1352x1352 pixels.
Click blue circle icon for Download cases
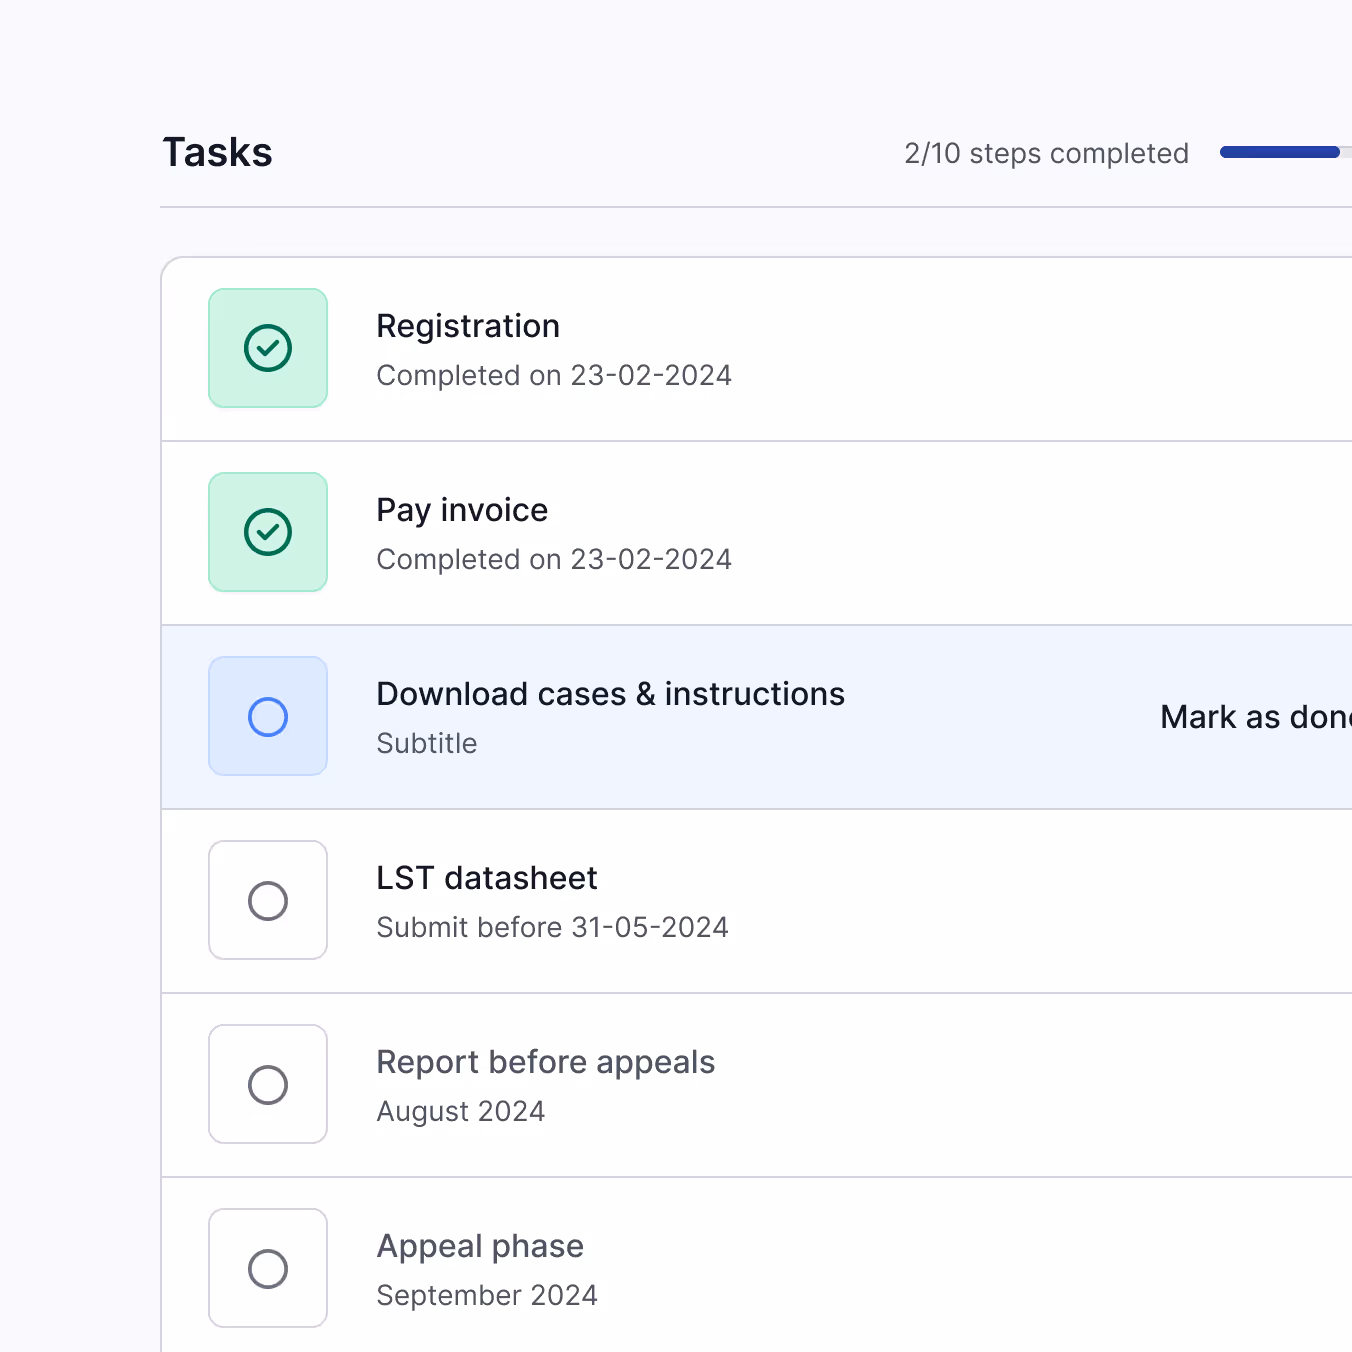pos(268,716)
